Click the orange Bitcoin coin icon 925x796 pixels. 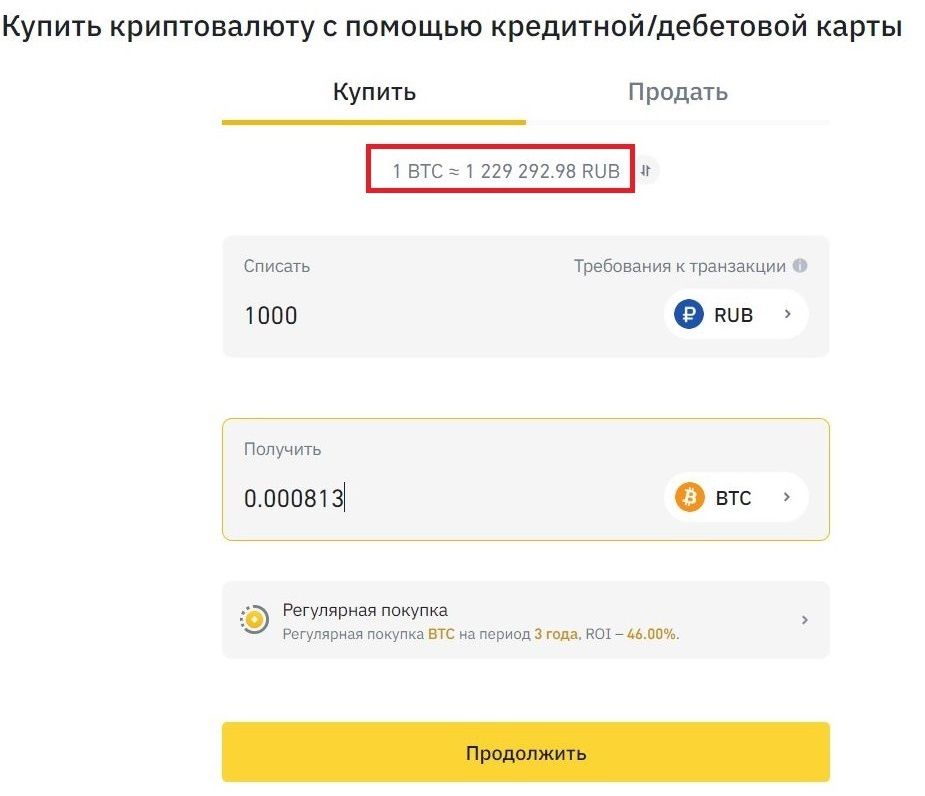point(690,497)
